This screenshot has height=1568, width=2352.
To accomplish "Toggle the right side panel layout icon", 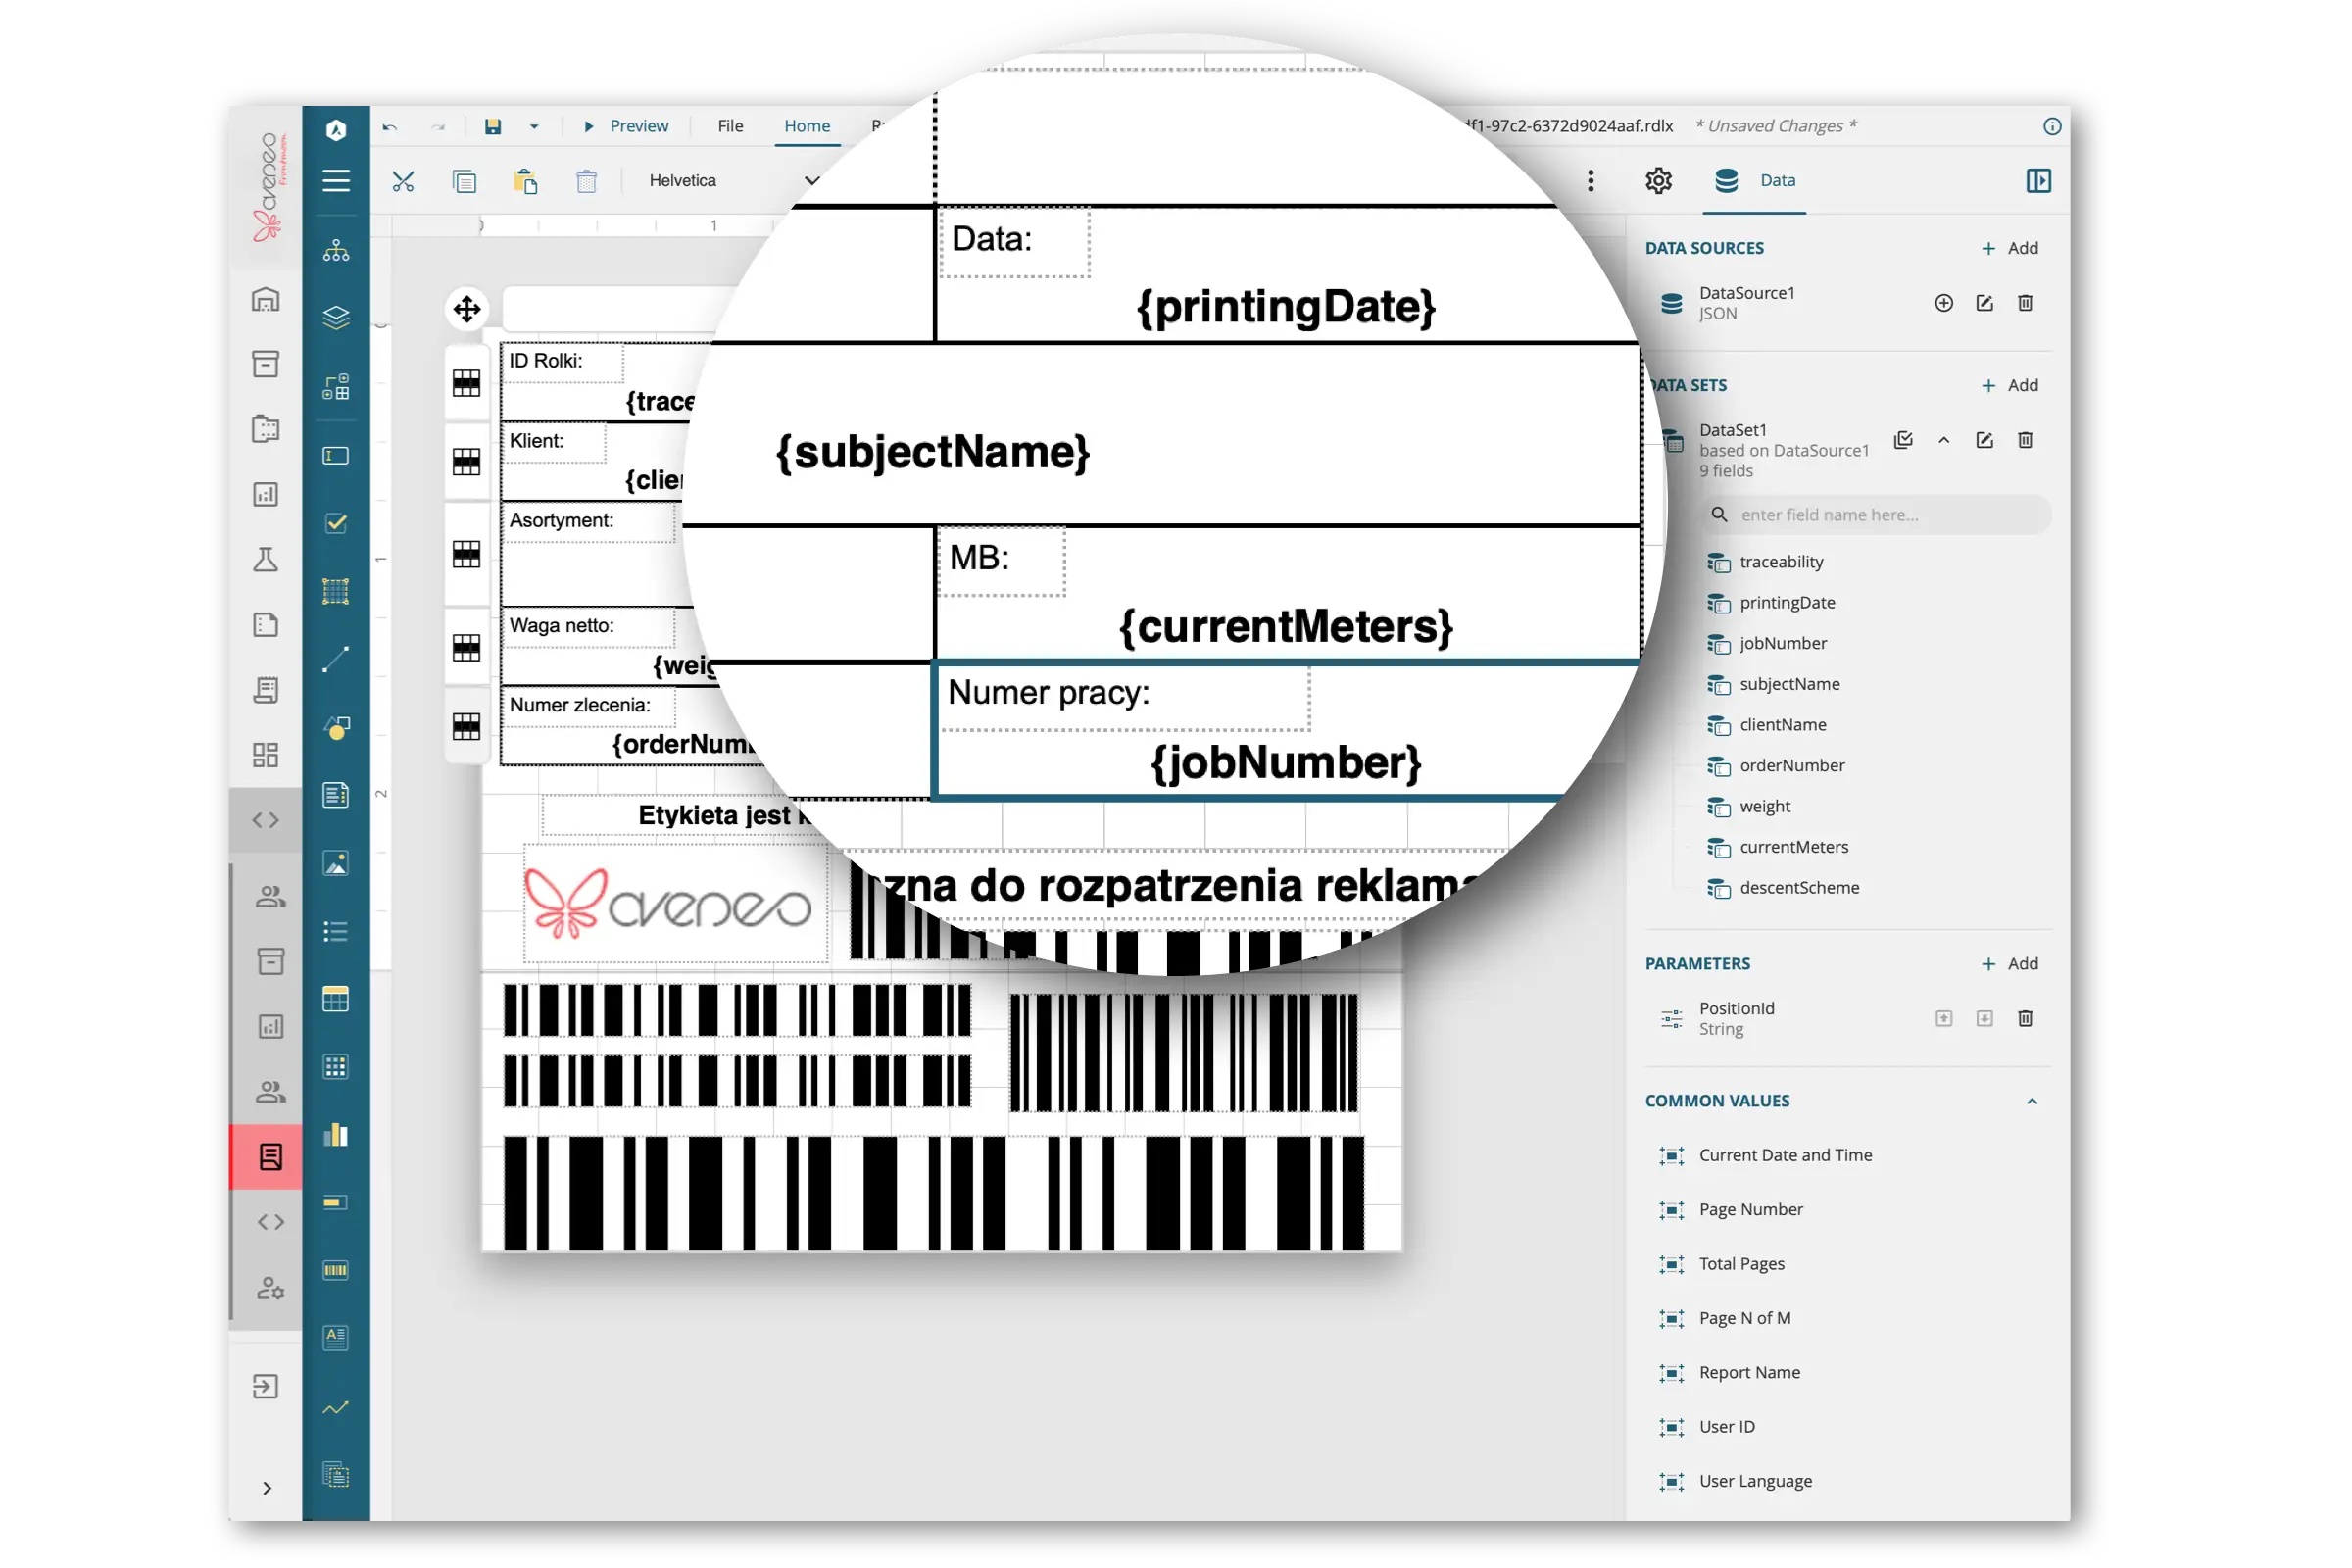I will (x=2038, y=181).
